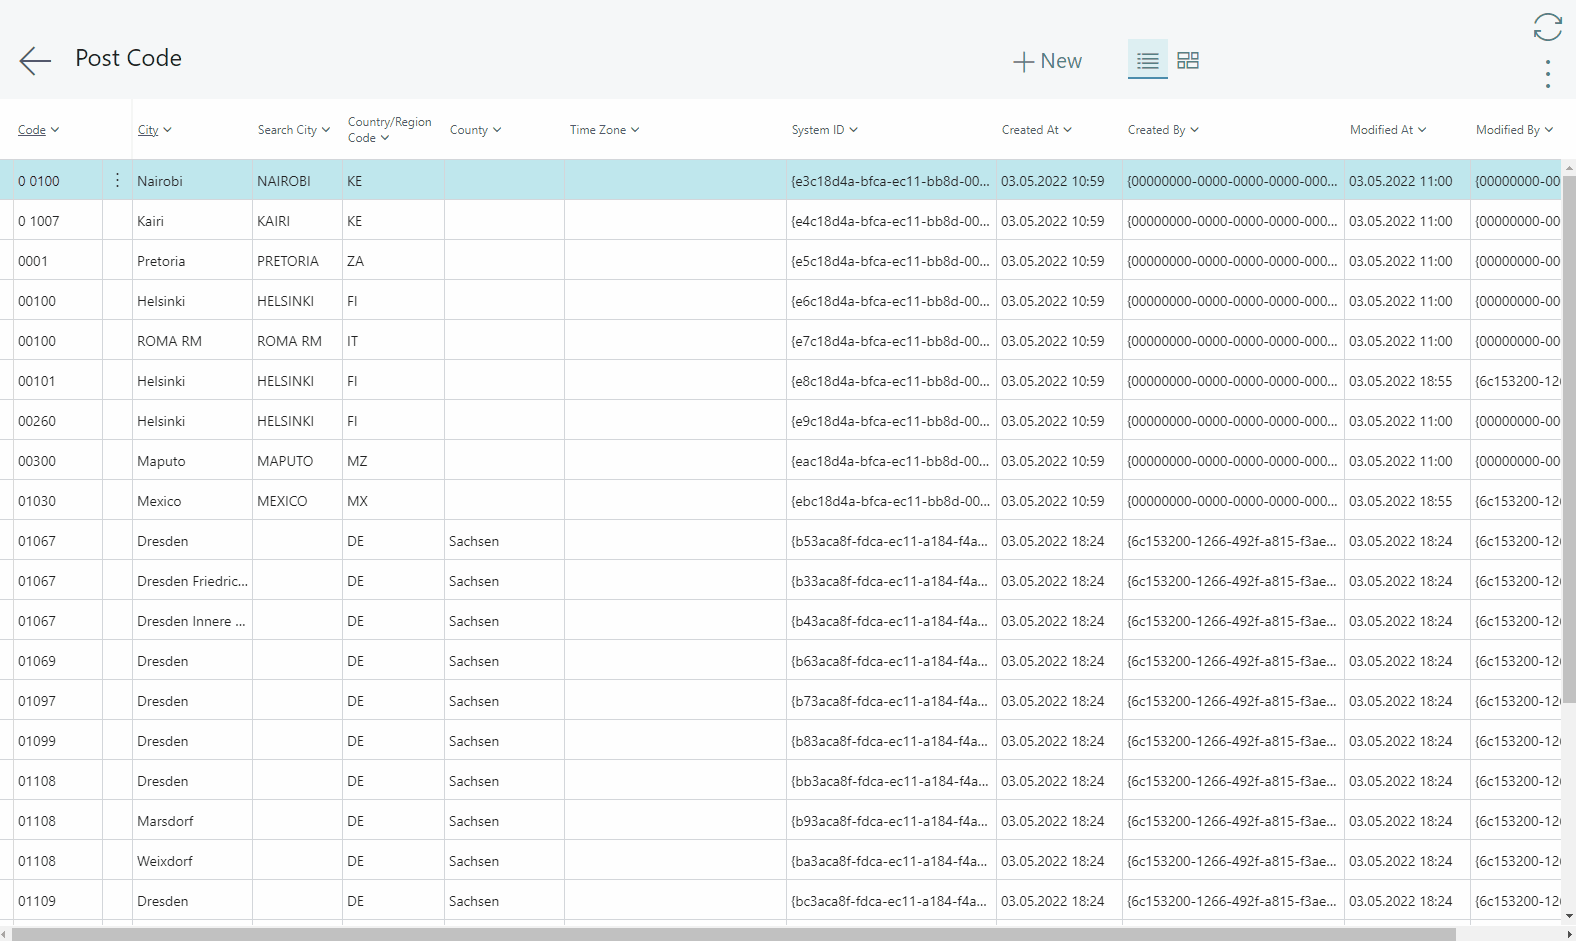Sort by the Created At column header

[x=1036, y=130]
